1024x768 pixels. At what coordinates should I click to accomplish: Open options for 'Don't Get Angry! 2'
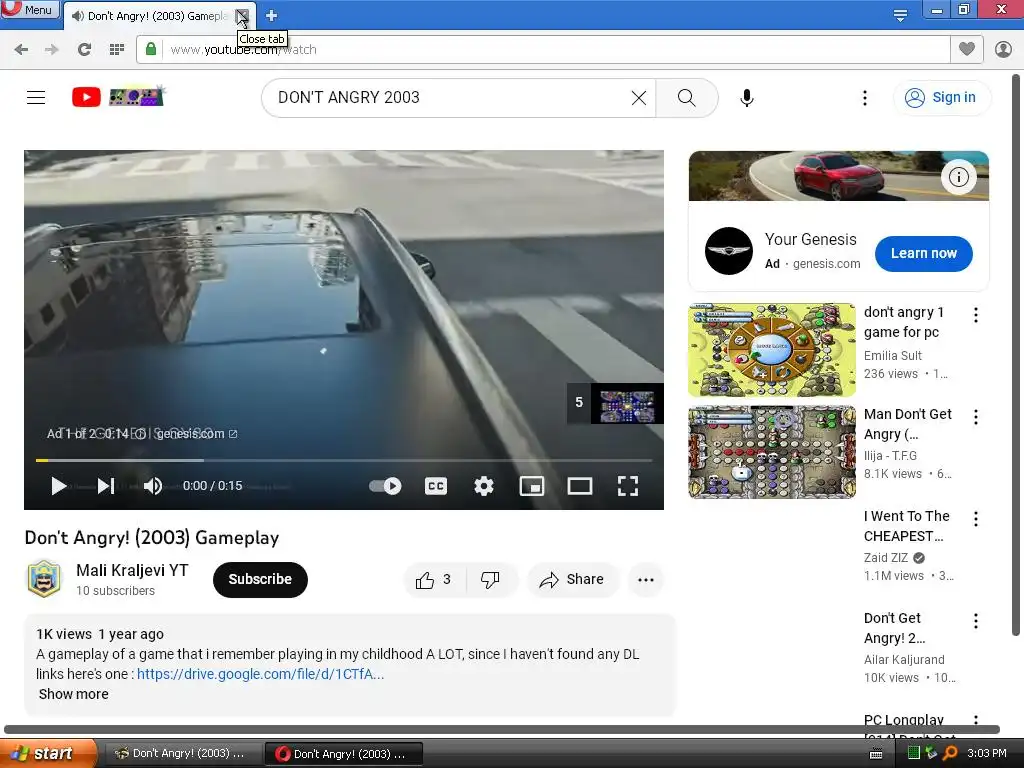coord(976,620)
